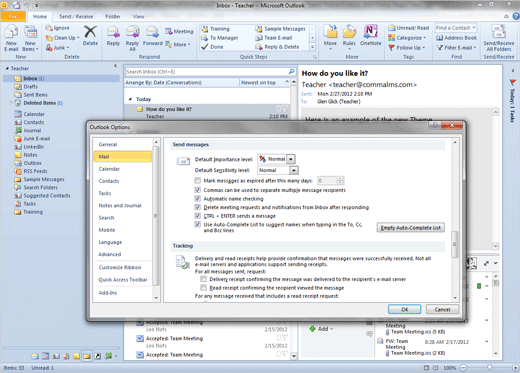520x373 pixels.
Task: Collapse the Today group in message list
Action: click(x=131, y=99)
